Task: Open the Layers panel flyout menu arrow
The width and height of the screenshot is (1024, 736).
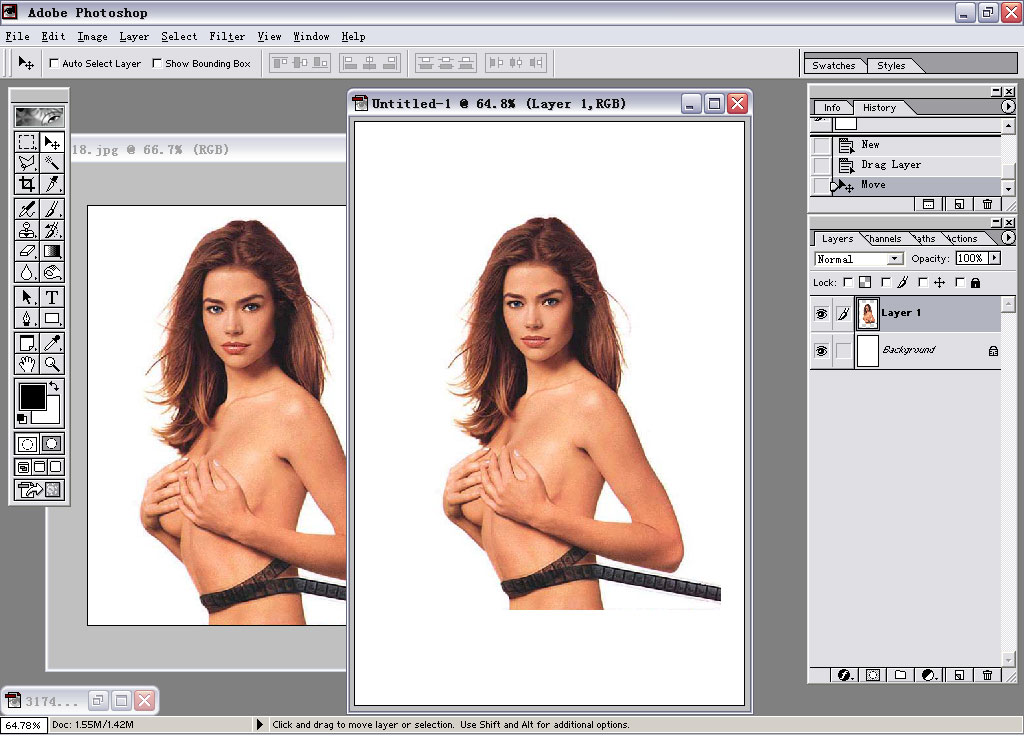Action: click(1008, 238)
